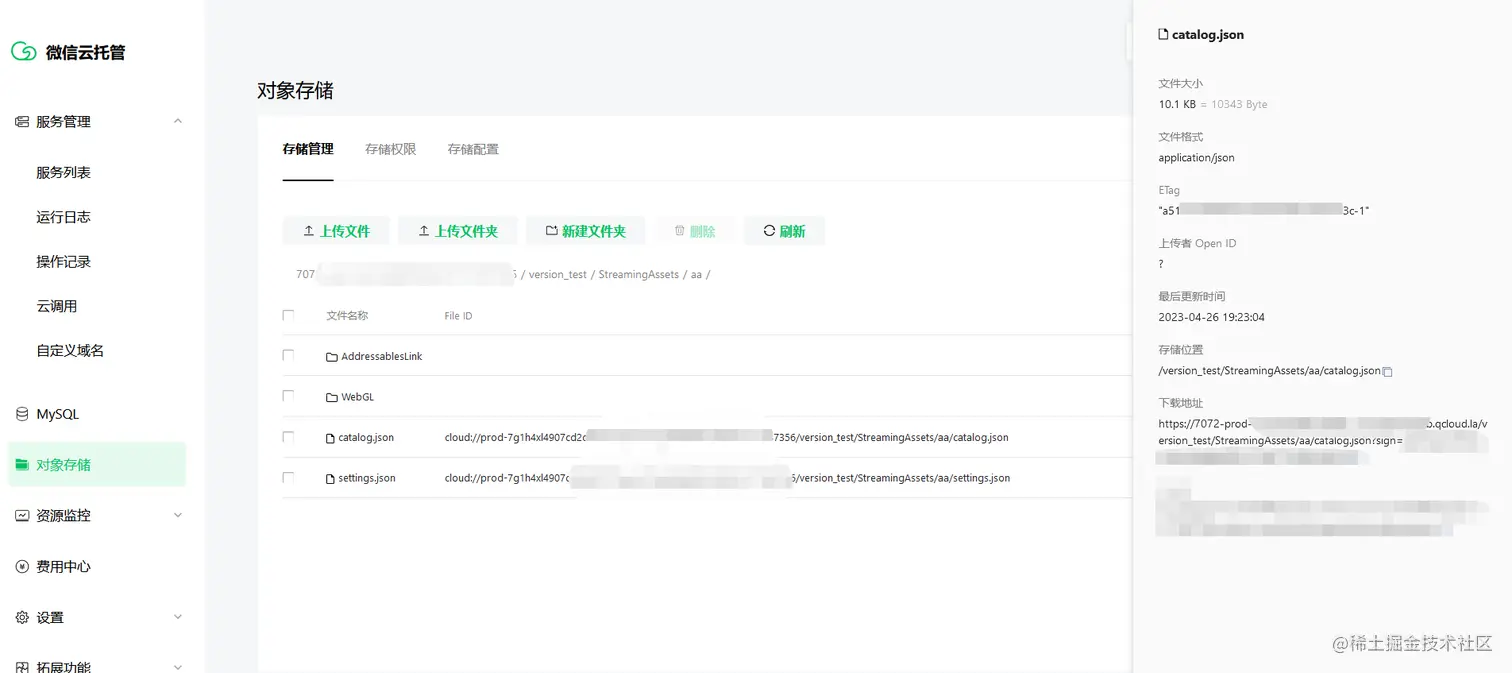Click the 新建文件夹 button

585,231
